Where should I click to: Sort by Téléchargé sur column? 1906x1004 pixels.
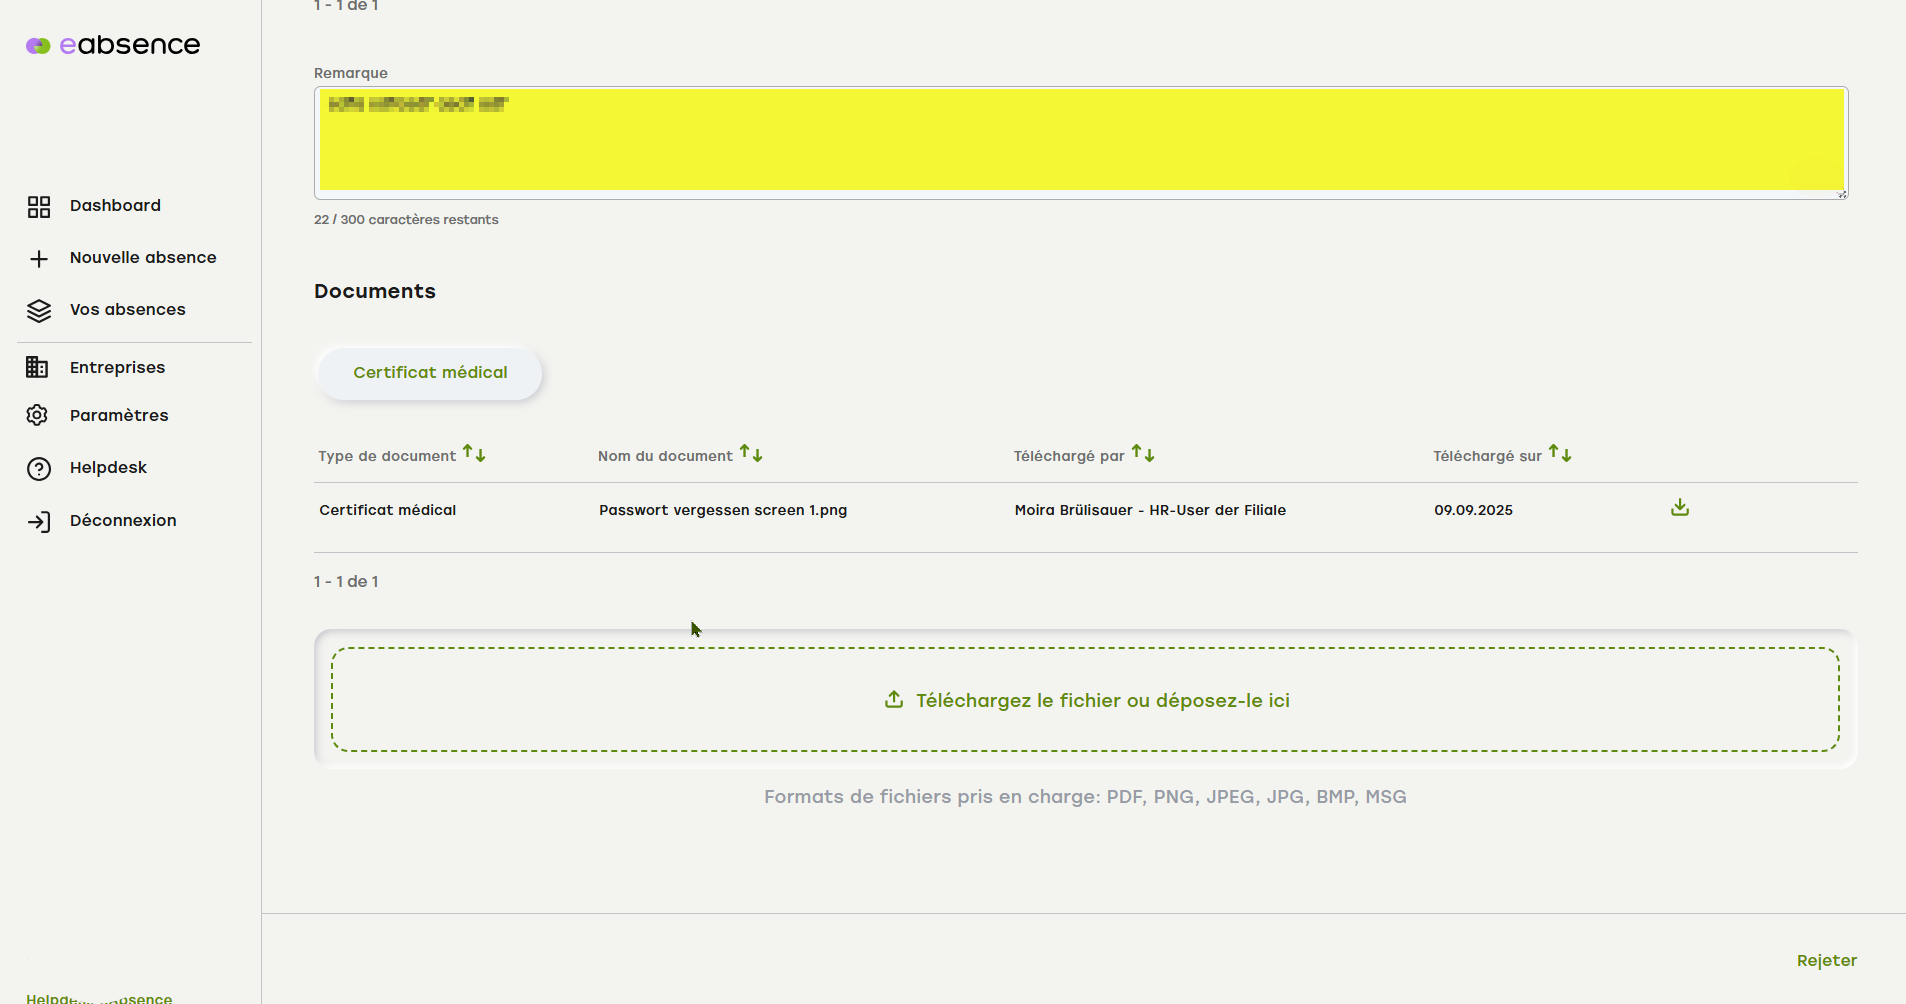coord(1560,454)
